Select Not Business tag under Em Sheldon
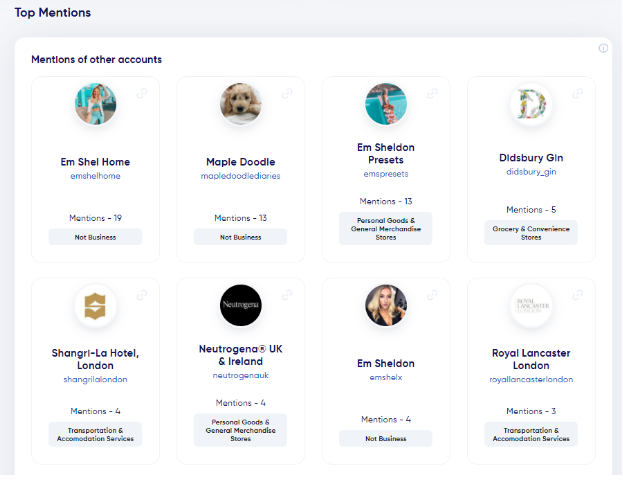 point(386,439)
